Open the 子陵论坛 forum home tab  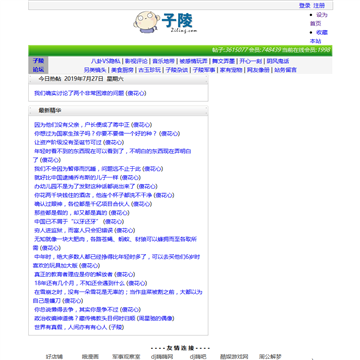coord(38,65)
